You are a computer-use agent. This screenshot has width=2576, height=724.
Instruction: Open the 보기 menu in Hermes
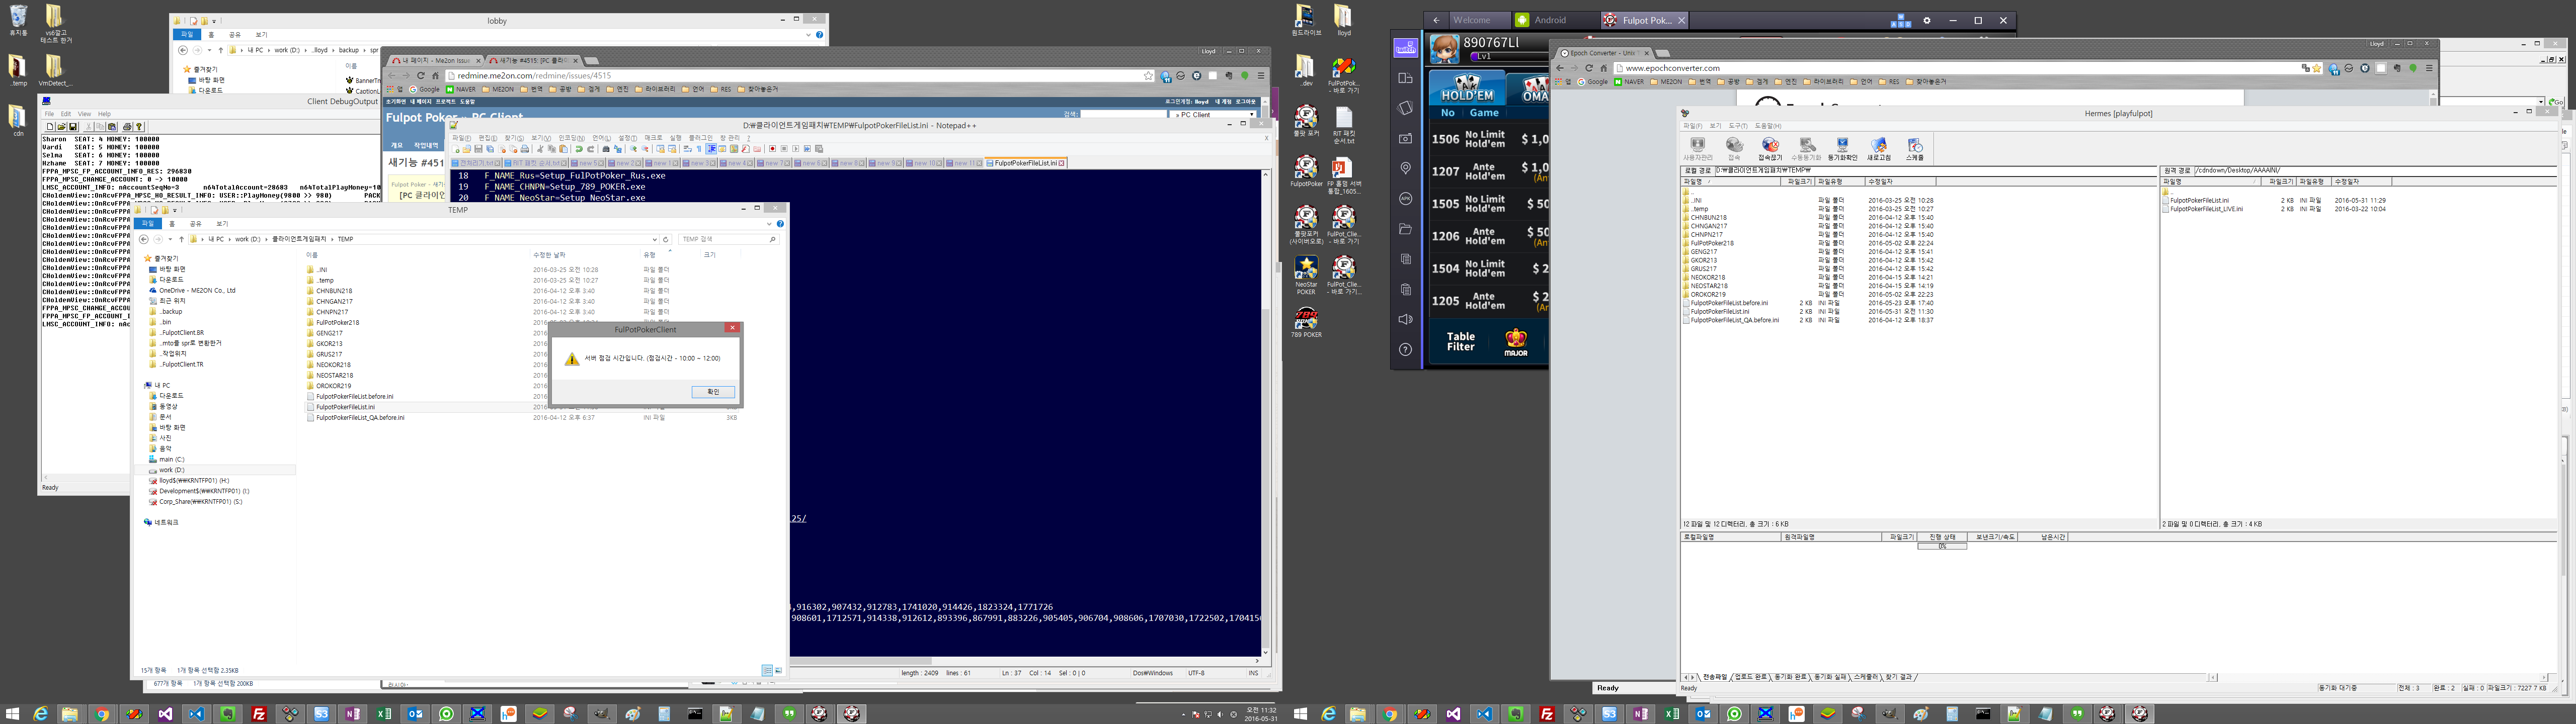[x=1715, y=126]
